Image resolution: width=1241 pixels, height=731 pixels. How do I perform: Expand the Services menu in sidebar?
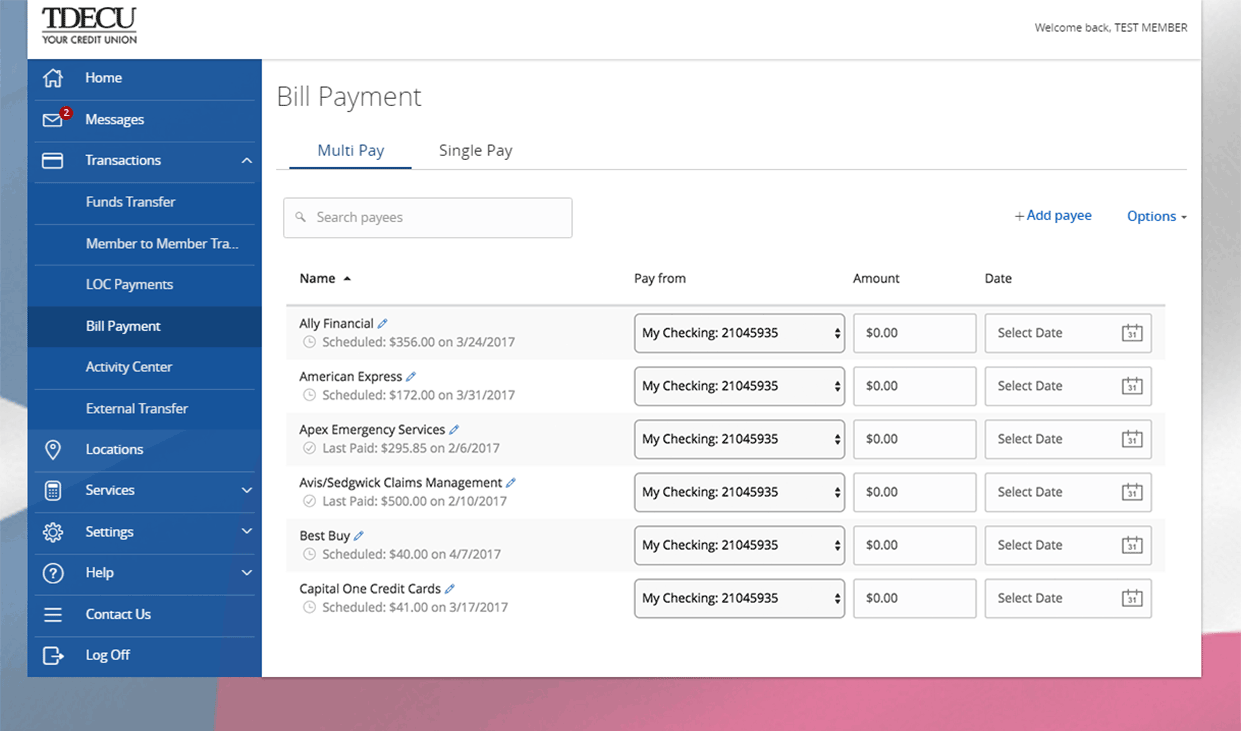pos(246,491)
